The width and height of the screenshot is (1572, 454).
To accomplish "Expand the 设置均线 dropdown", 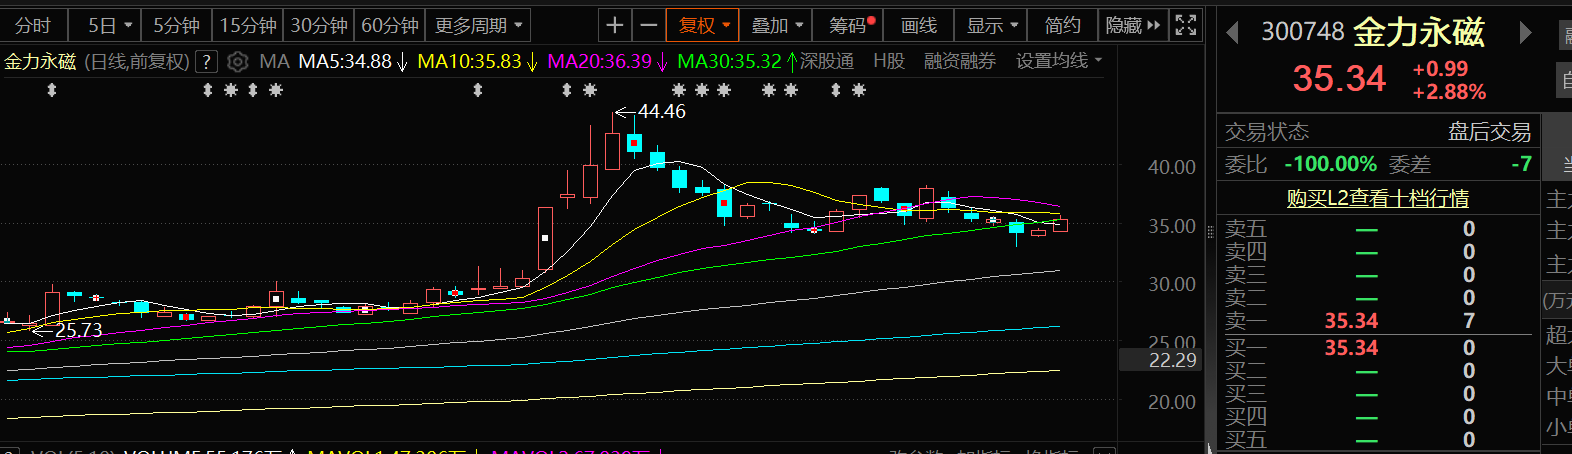I will tap(1058, 62).
